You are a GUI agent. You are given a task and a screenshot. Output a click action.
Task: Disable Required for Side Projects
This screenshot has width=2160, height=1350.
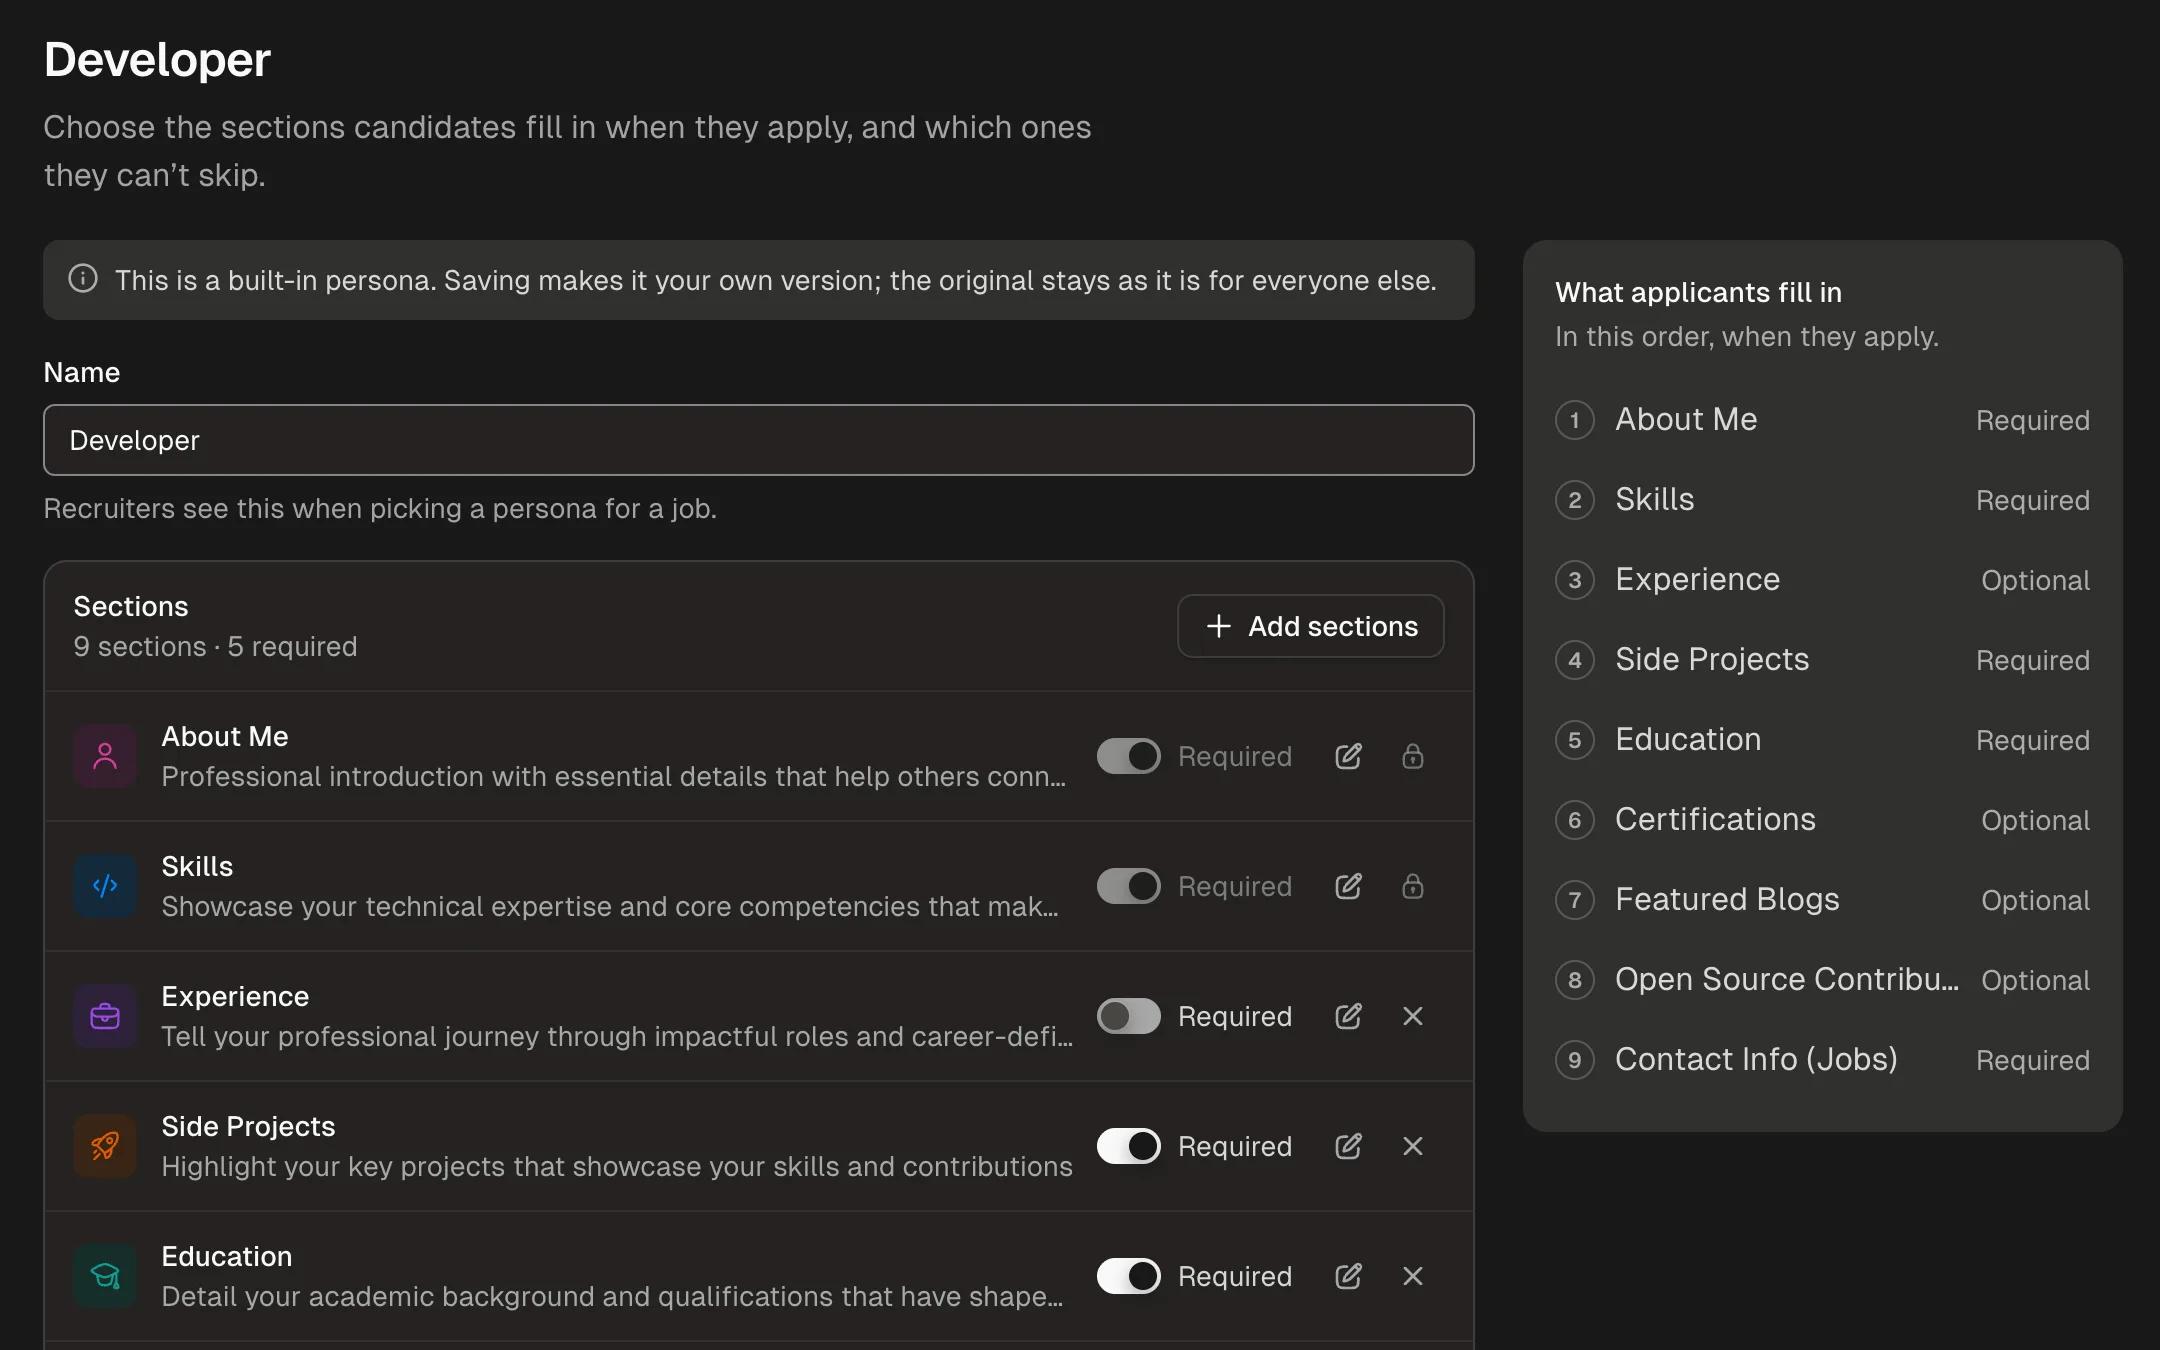[x=1128, y=1146]
